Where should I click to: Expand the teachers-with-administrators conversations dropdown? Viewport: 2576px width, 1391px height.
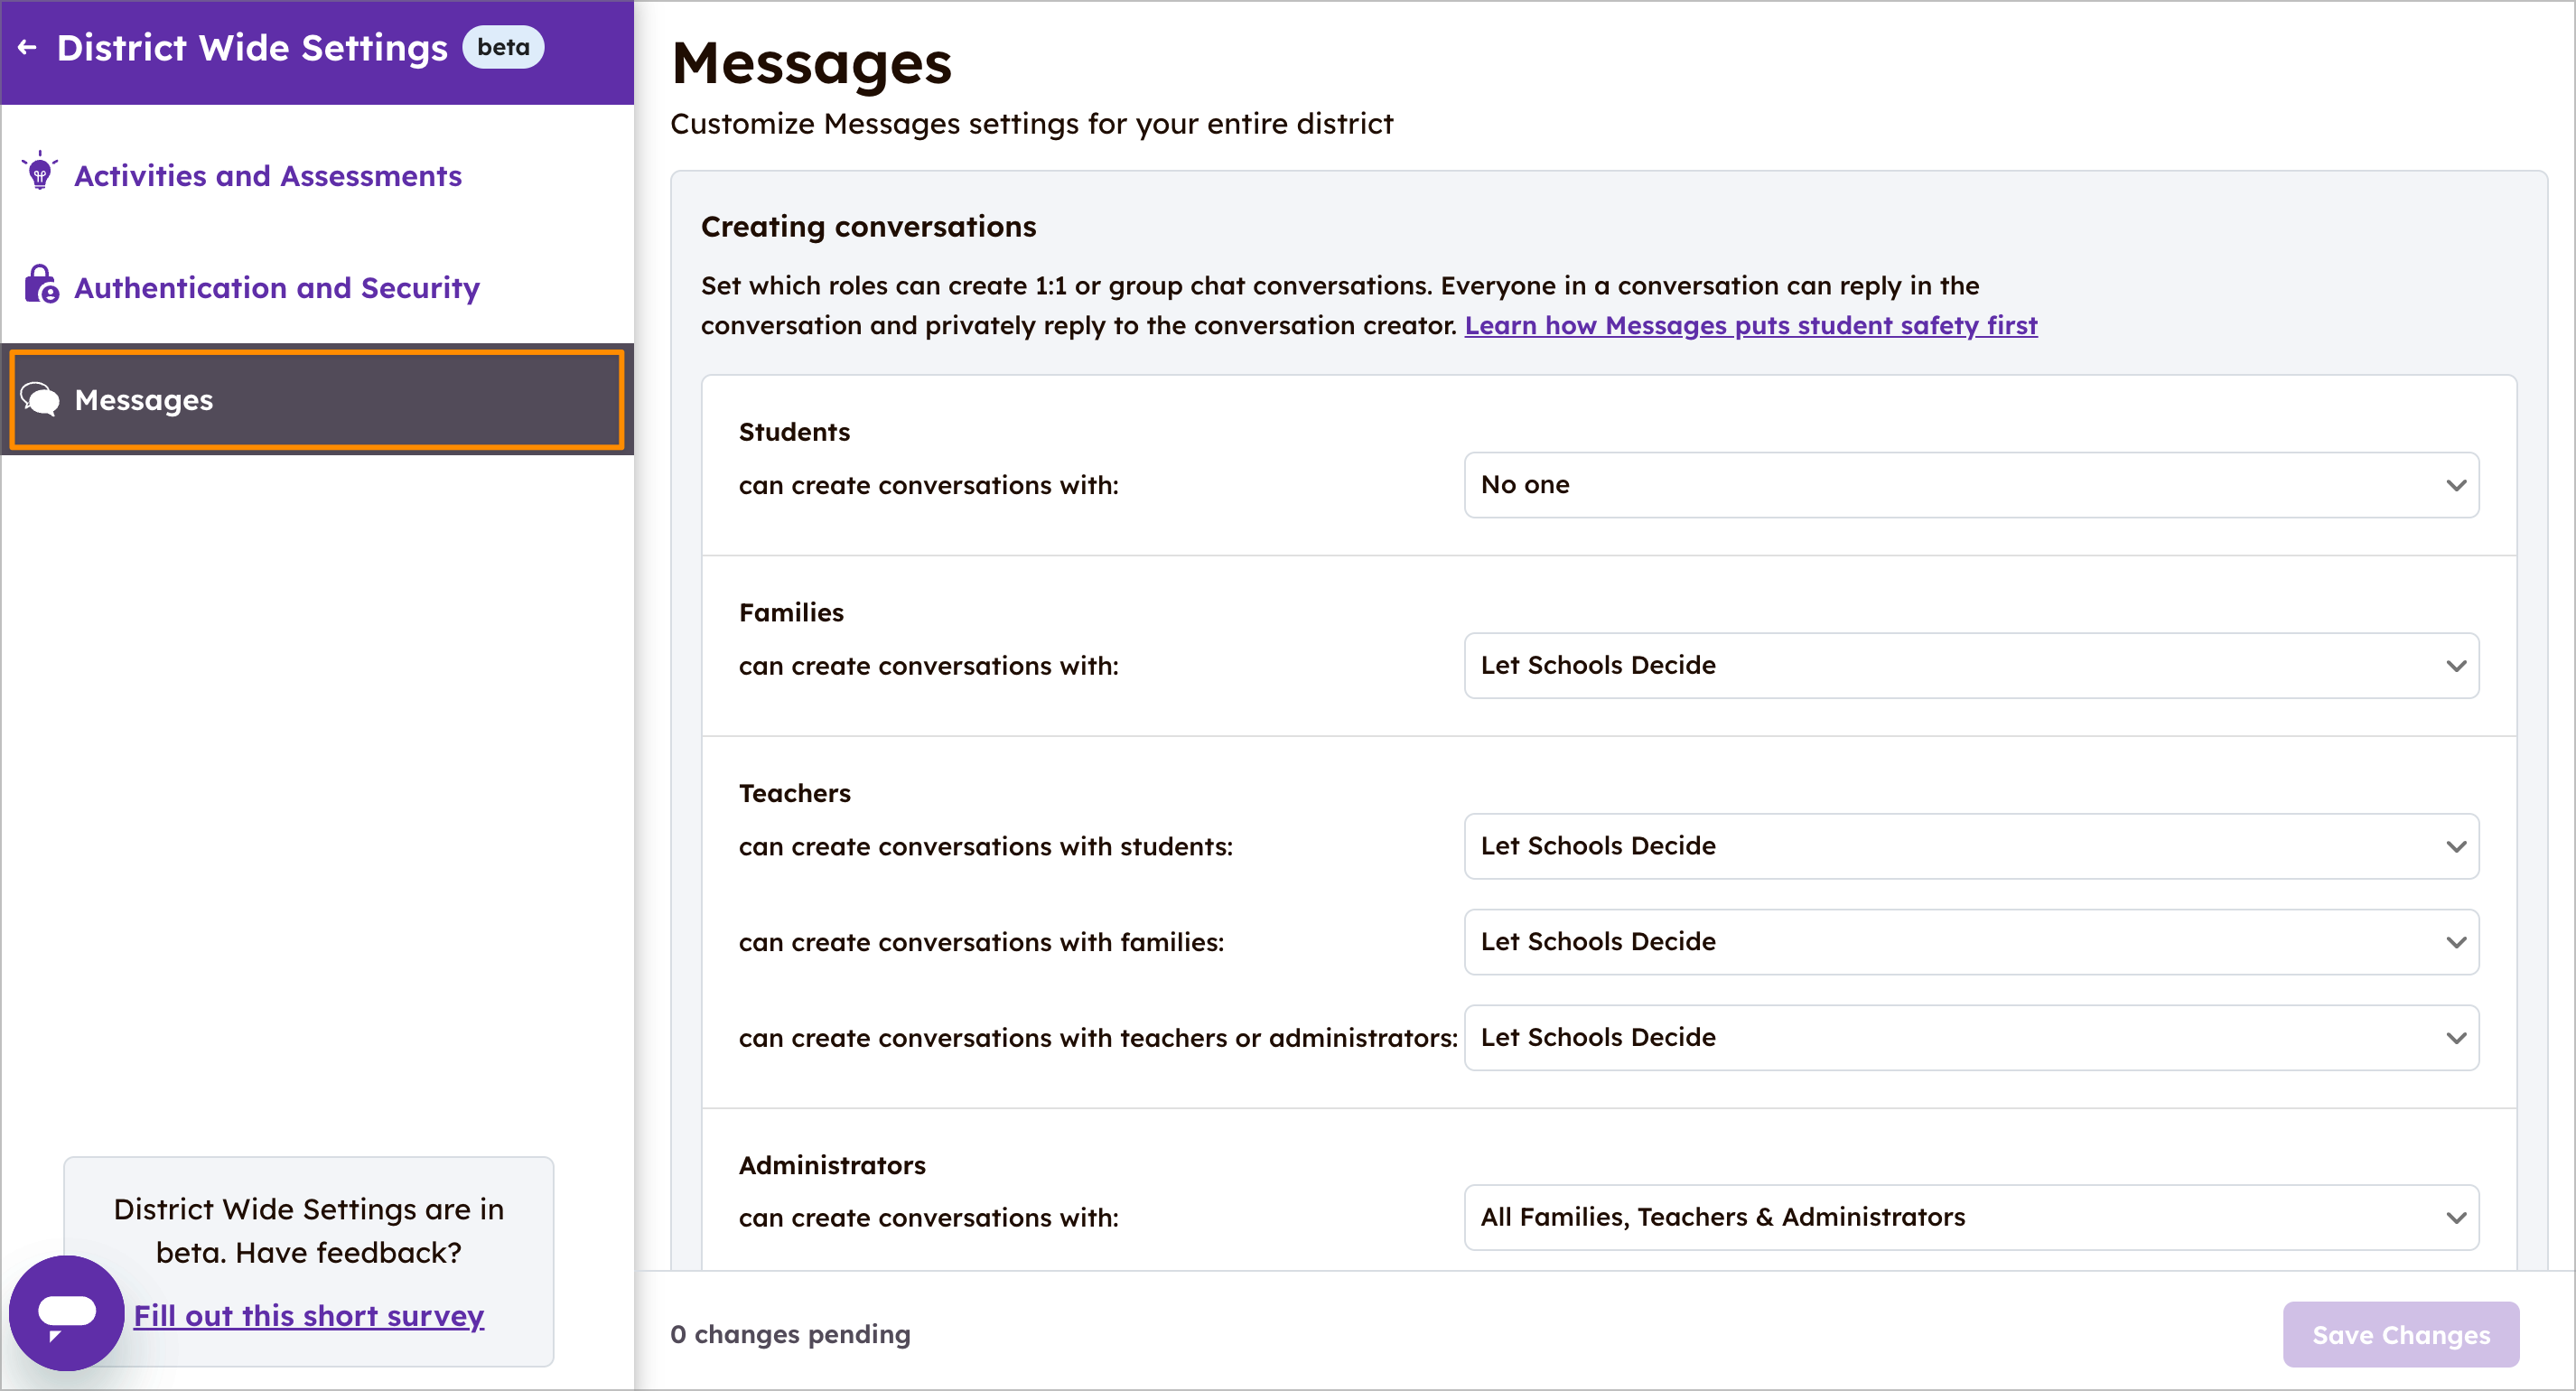click(1968, 1037)
